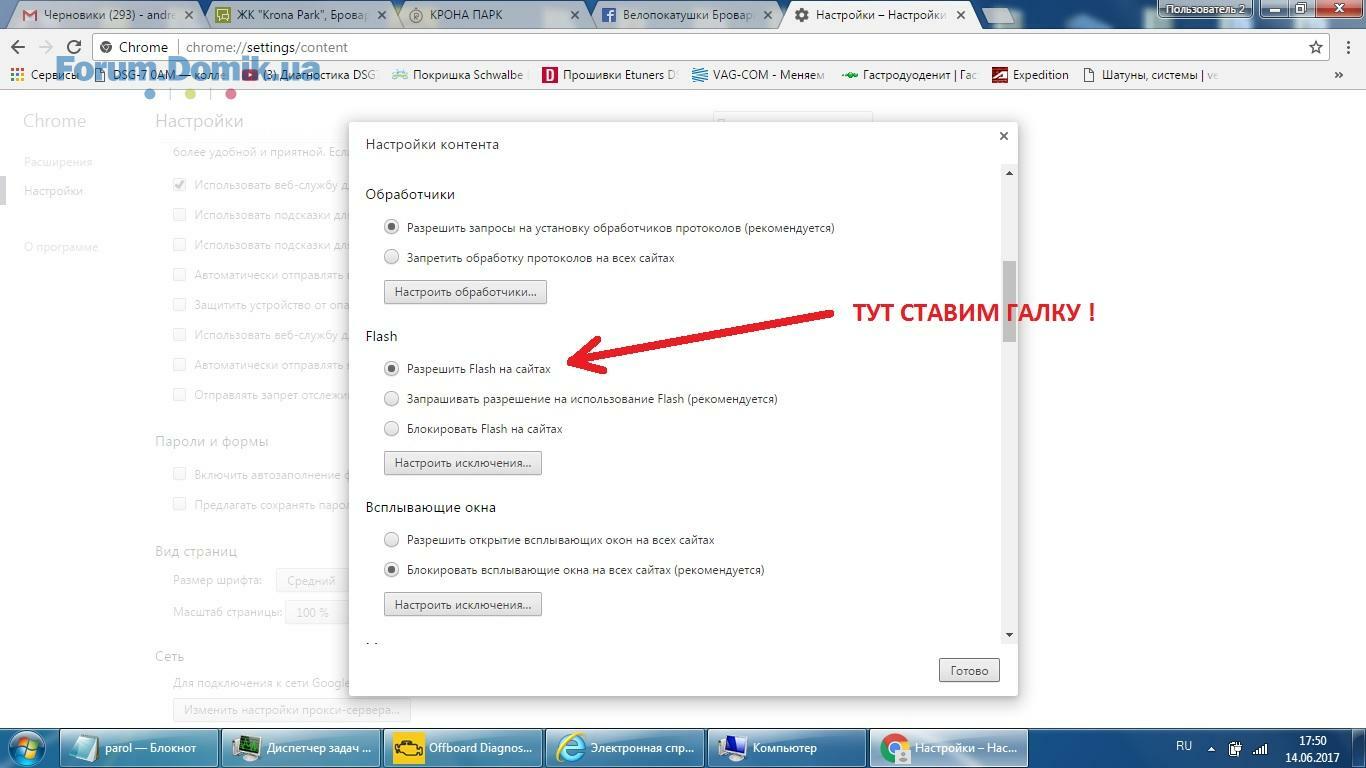
Task: Toggle Включить автозаполнение checkbox
Action: 179,474
